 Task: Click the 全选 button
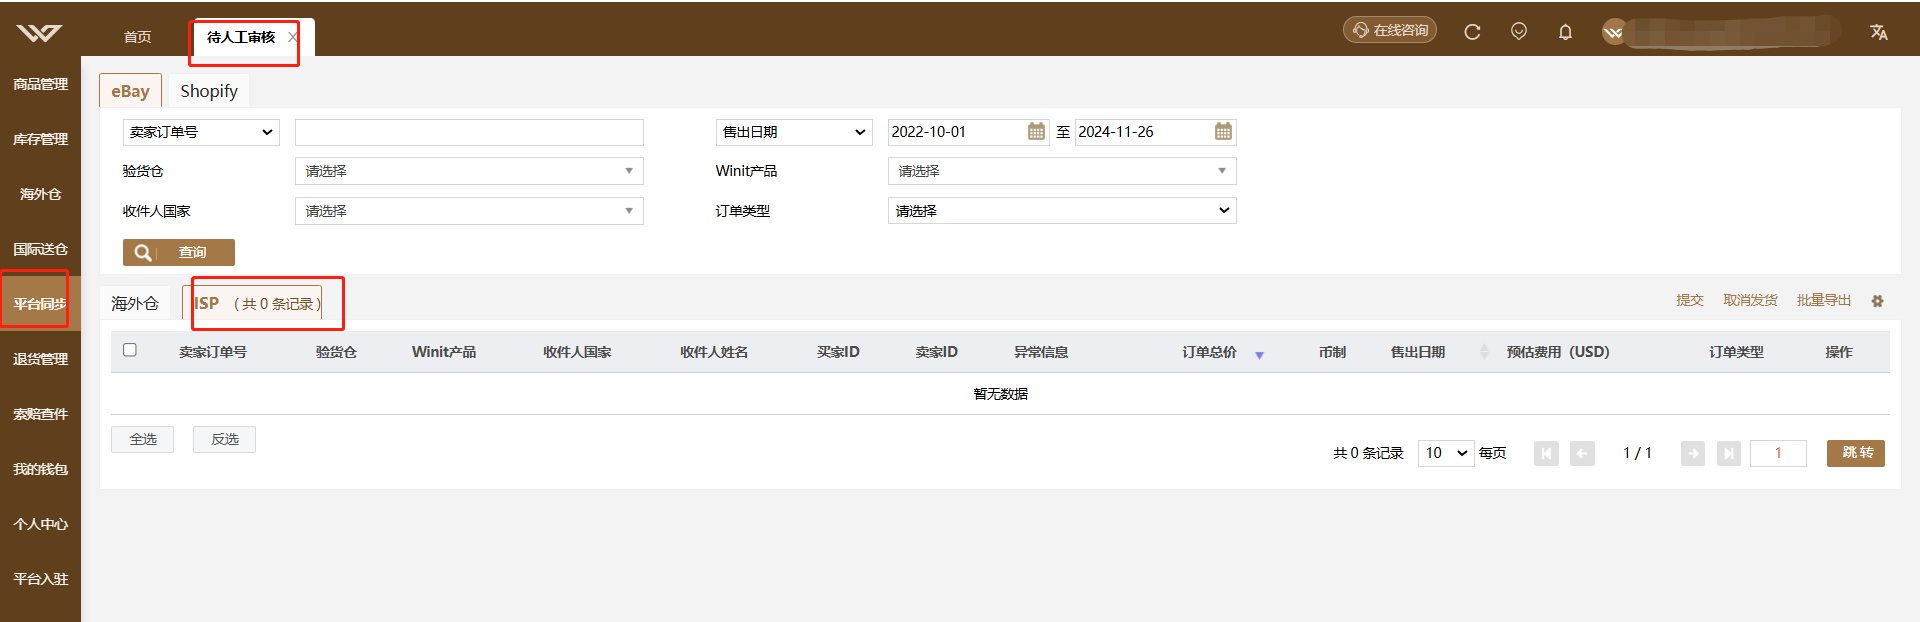point(142,439)
